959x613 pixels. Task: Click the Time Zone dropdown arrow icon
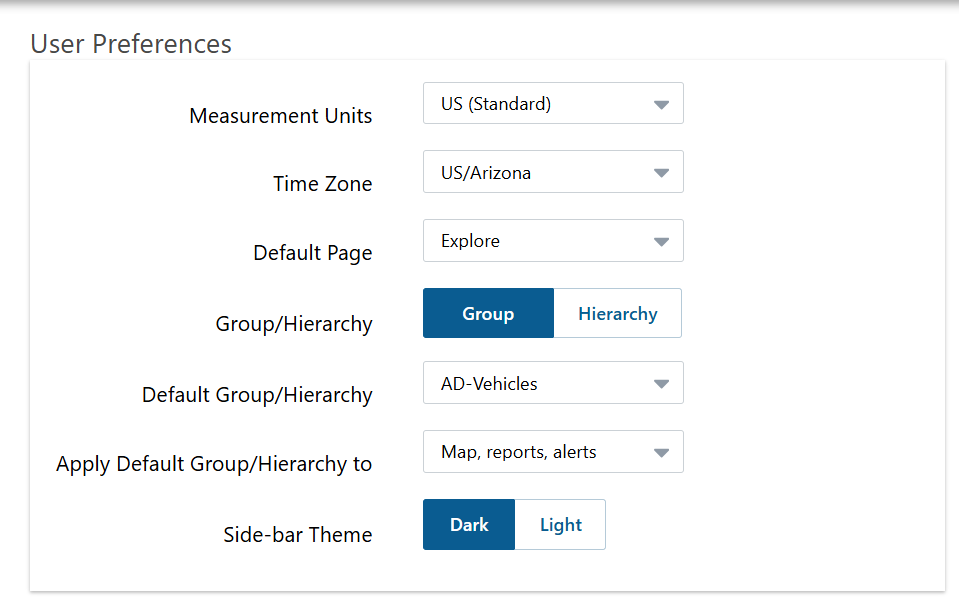tap(661, 173)
